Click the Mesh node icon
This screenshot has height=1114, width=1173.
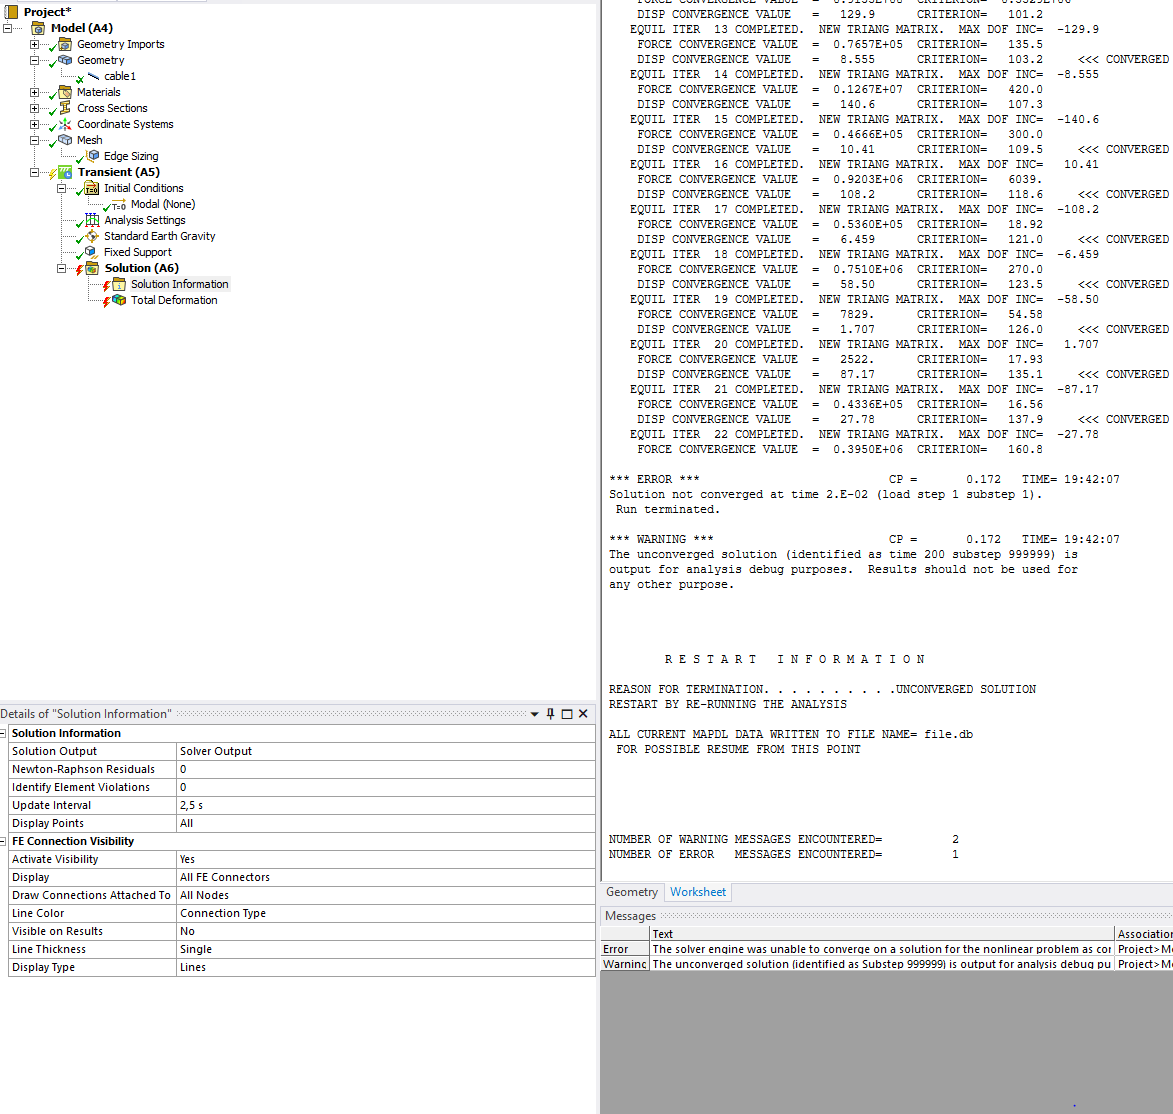click(x=65, y=140)
